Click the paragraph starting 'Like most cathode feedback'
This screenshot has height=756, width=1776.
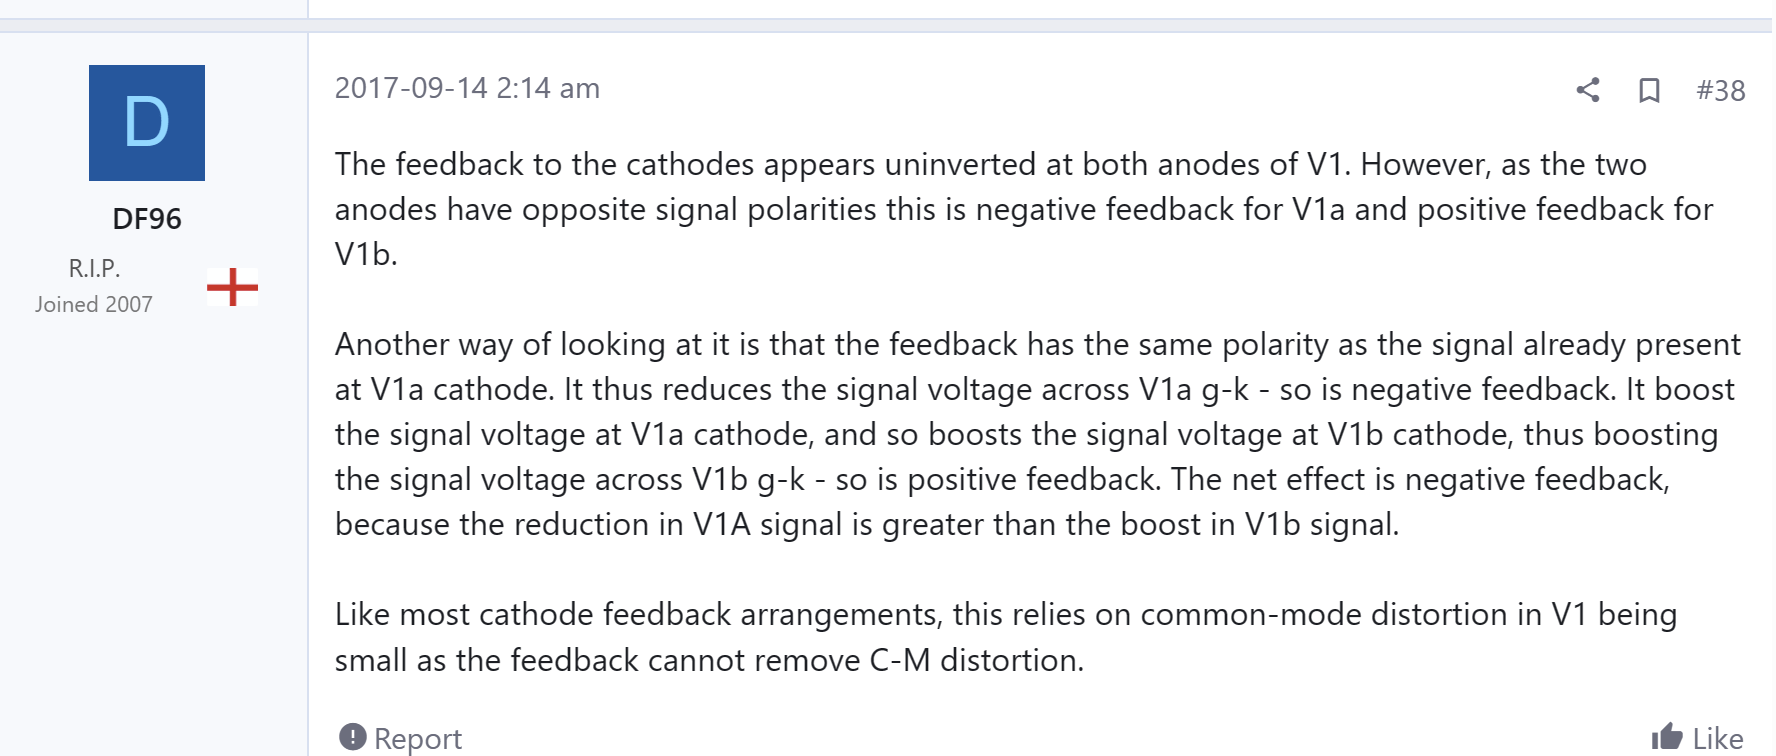[1006, 637]
